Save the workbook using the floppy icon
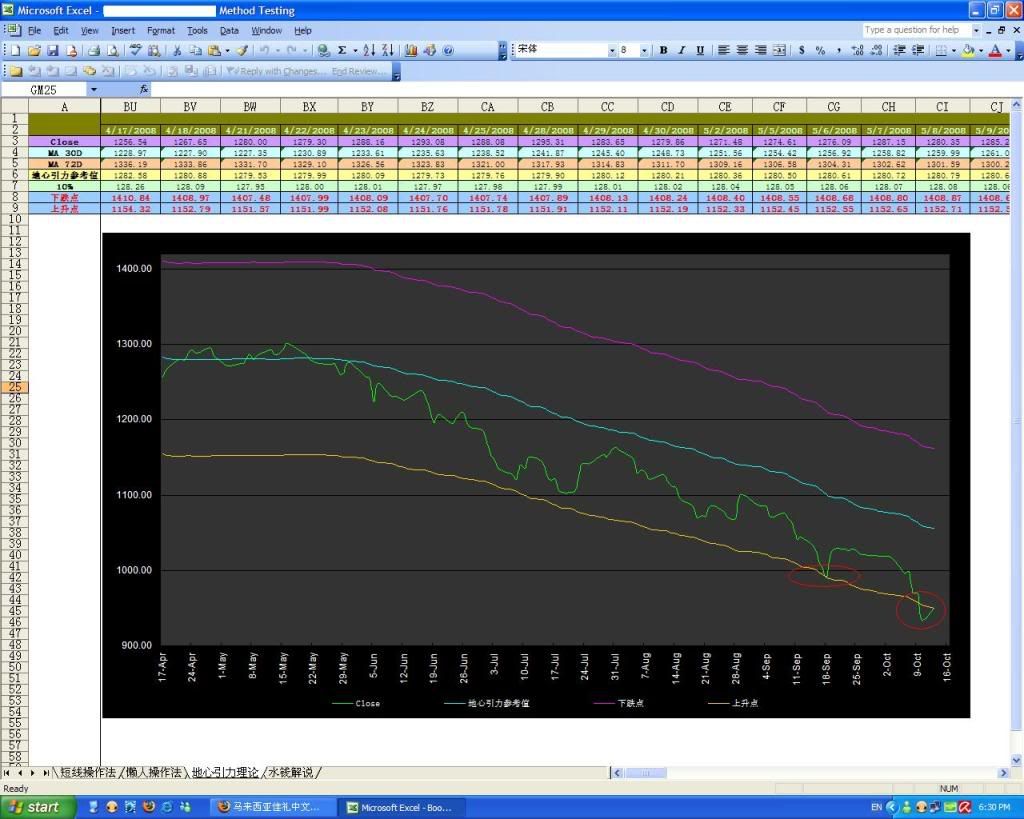The height and width of the screenshot is (819, 1024). (53, 50)
